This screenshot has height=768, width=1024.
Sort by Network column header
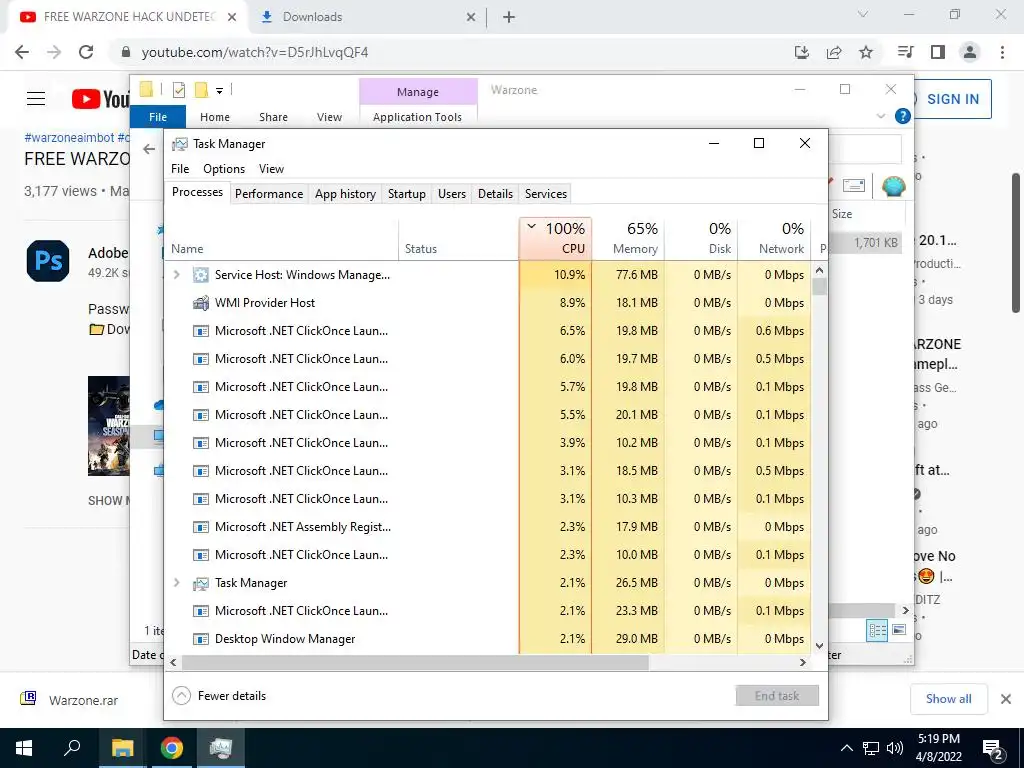775,239
